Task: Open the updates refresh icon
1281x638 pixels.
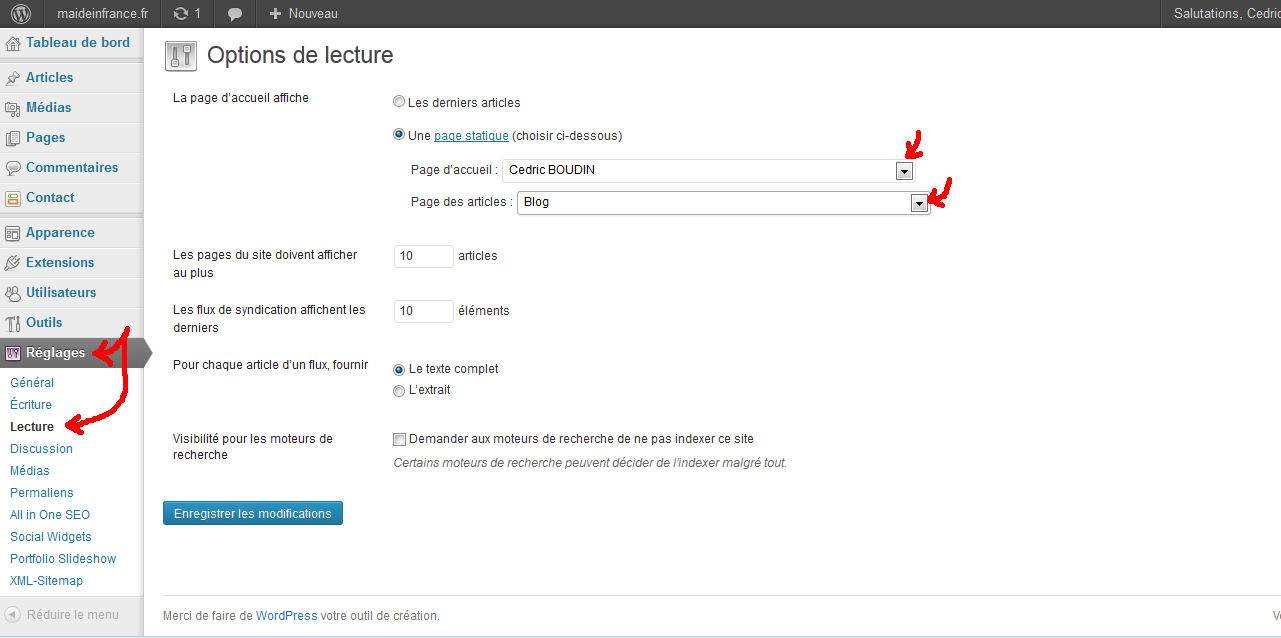Action: tap(180, 14)
